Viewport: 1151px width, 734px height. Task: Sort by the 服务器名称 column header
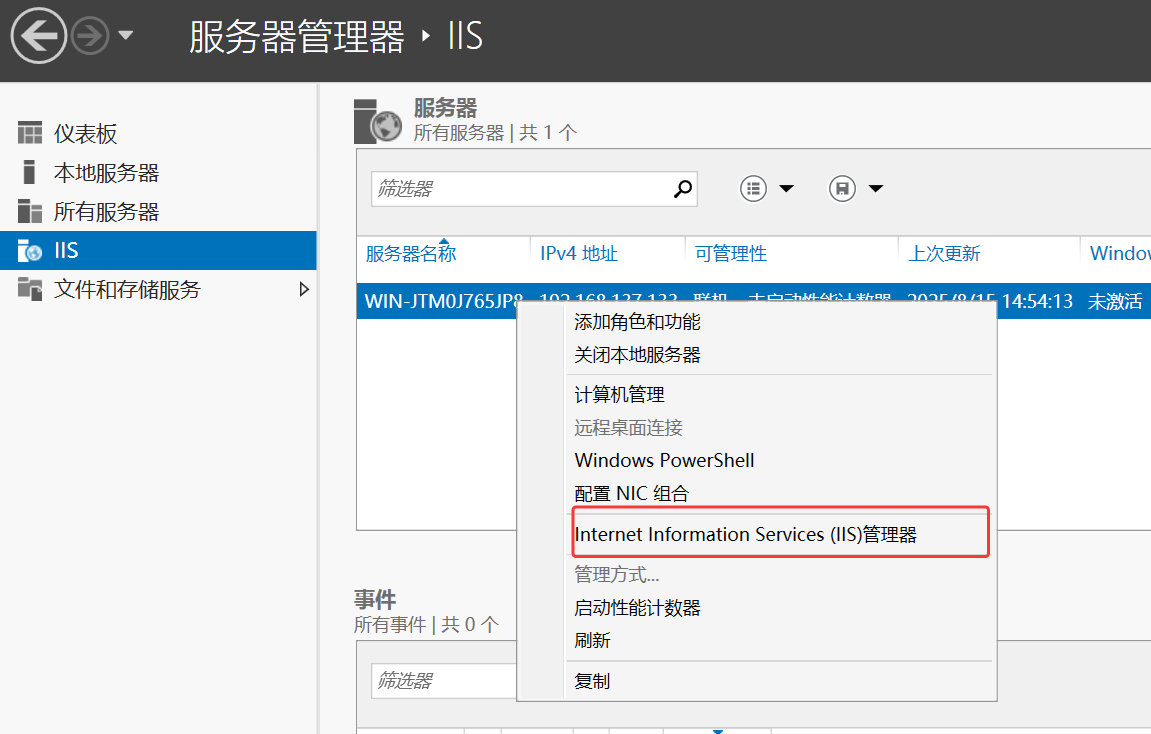tap(411, 254)
